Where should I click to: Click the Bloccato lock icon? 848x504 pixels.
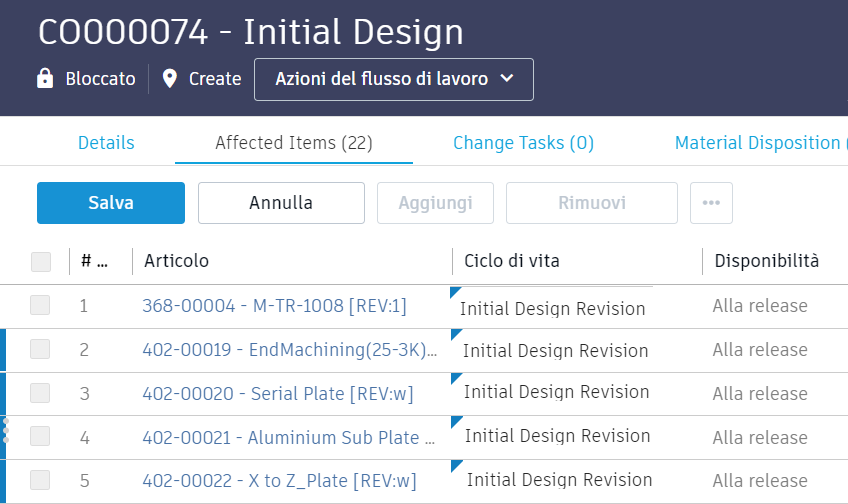click(45, 79)
